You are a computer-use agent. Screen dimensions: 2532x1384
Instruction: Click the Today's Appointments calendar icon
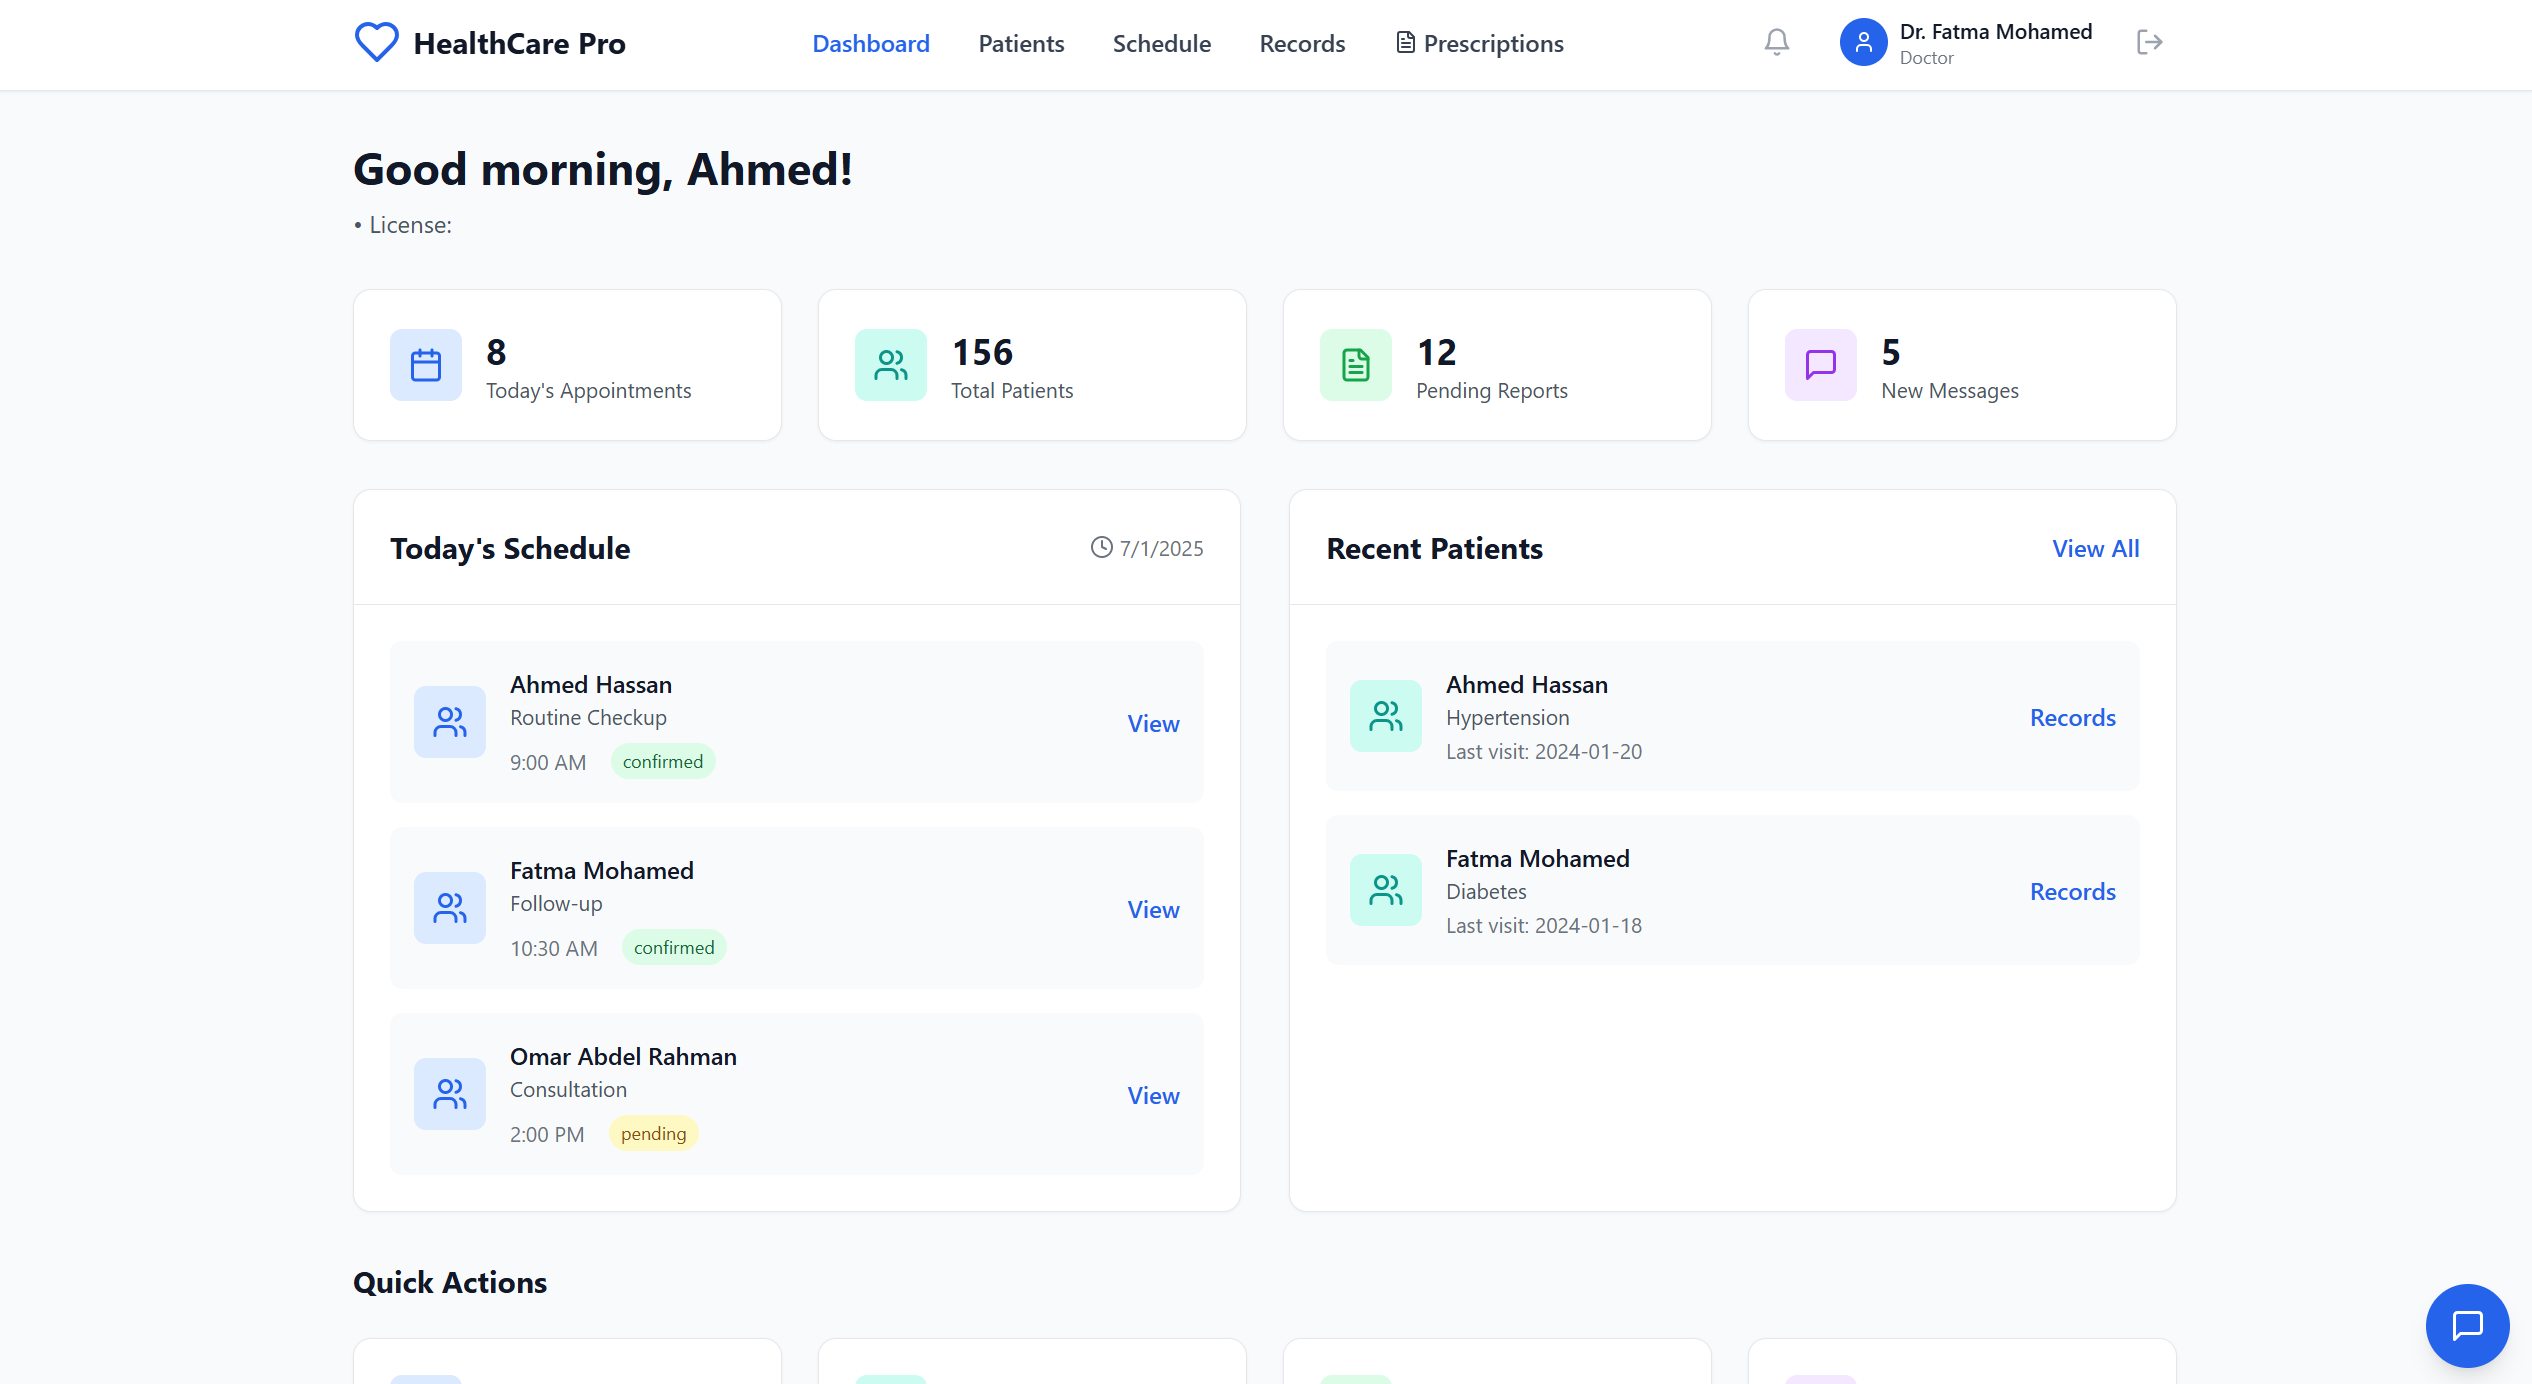[x=425, y=365]
